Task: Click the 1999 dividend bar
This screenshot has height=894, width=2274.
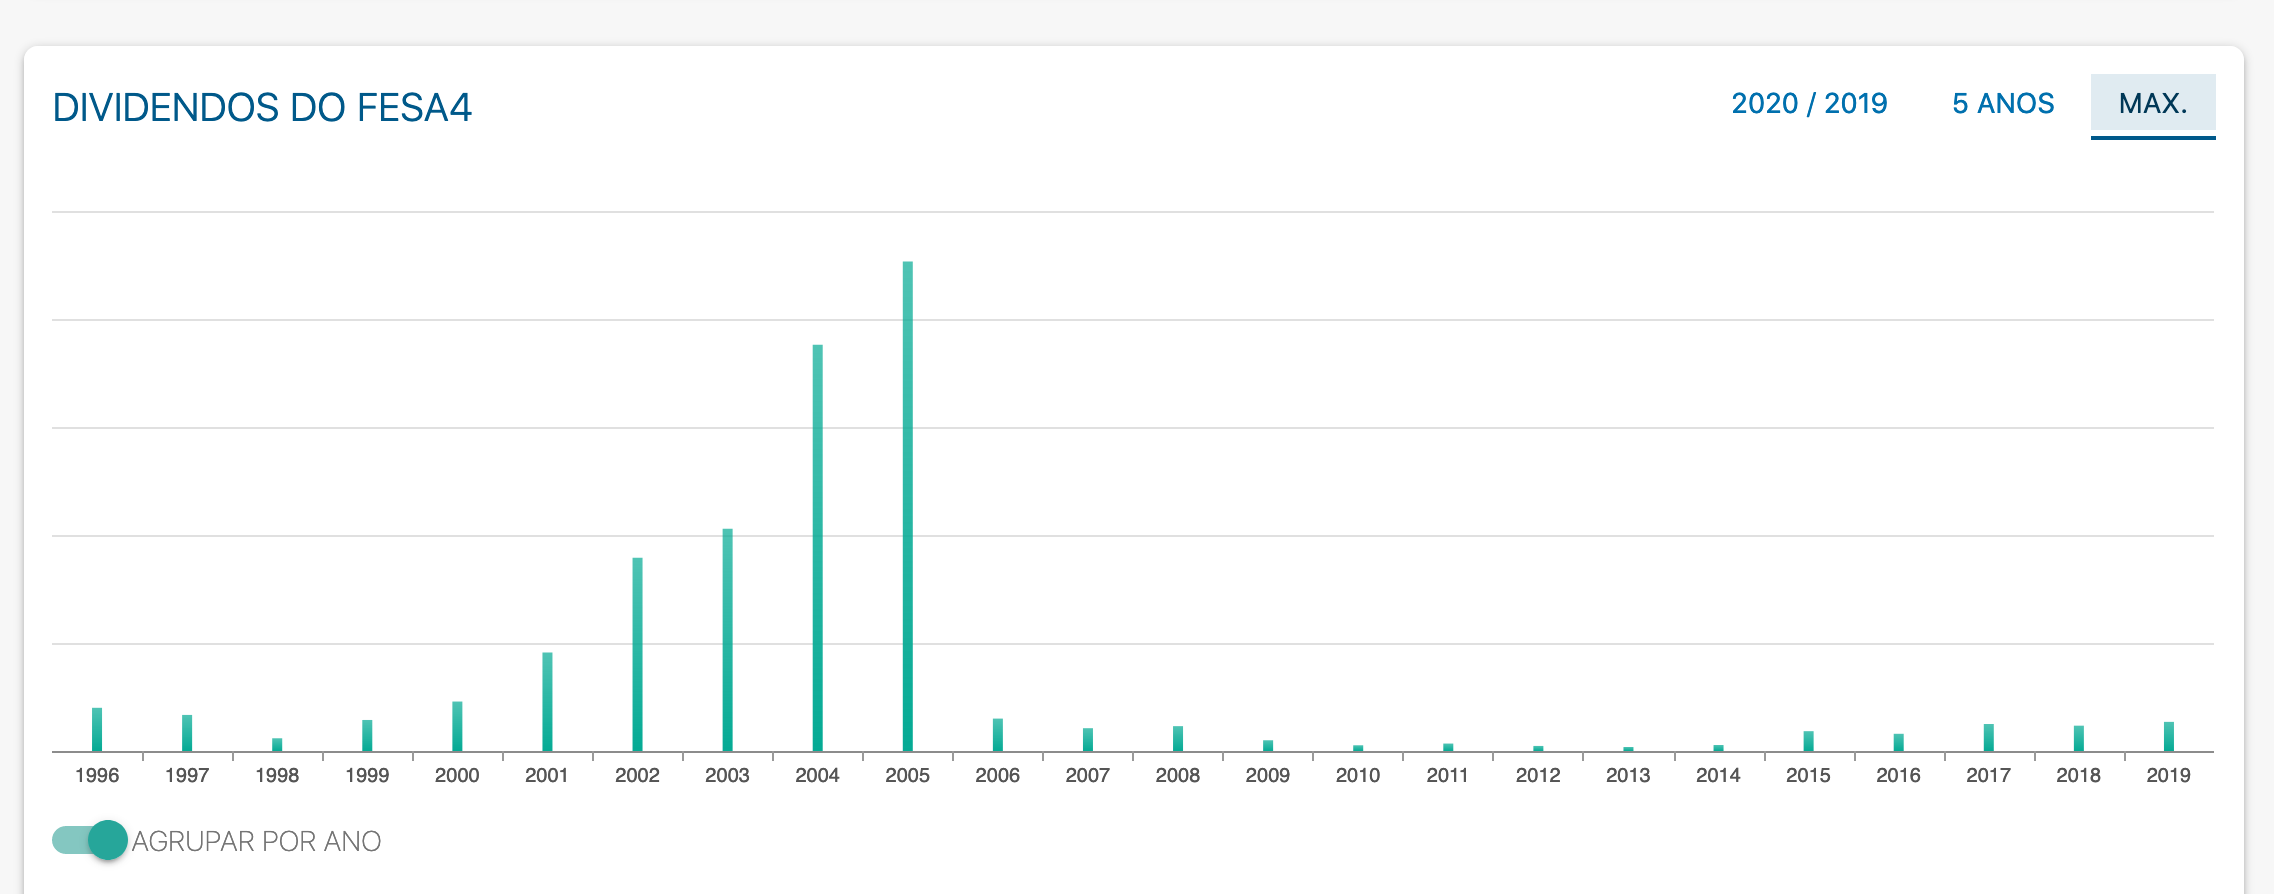Action: [367, 735]
